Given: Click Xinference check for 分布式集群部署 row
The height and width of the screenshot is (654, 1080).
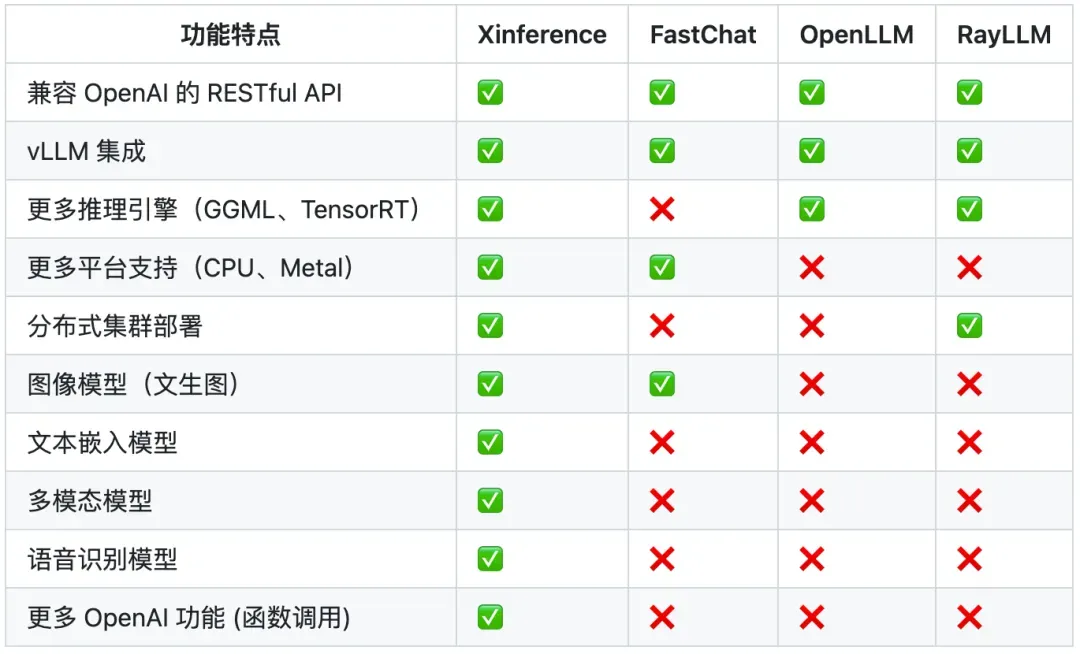Looking at the screenshot, I should click(490, 325).
